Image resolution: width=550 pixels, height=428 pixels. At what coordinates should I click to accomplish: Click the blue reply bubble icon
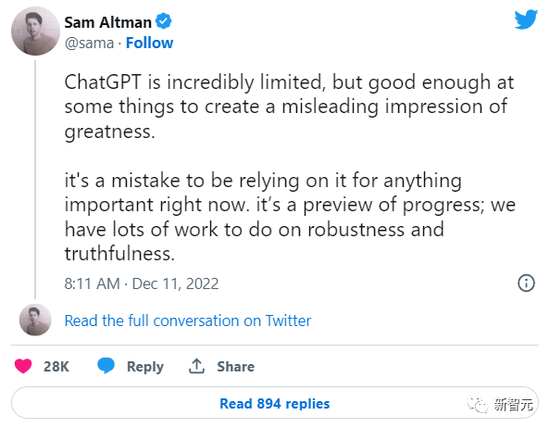(x=106, y=366)
